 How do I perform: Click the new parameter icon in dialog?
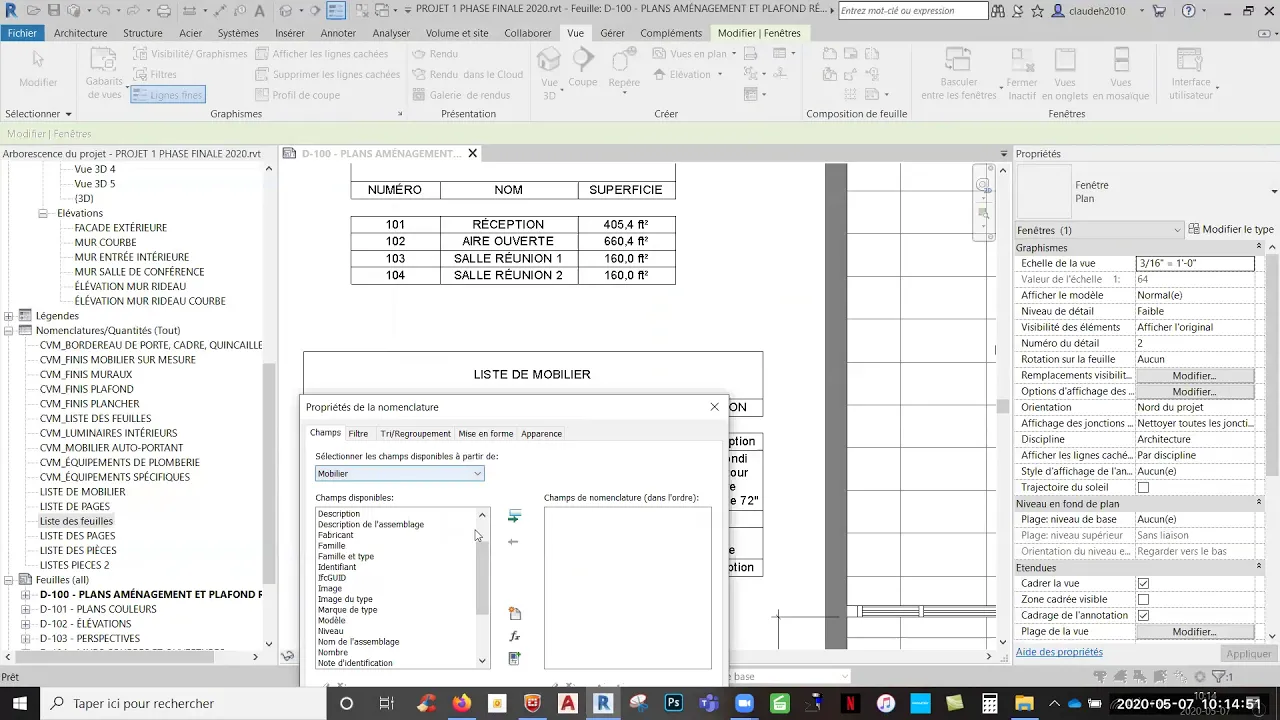(514, 614)
